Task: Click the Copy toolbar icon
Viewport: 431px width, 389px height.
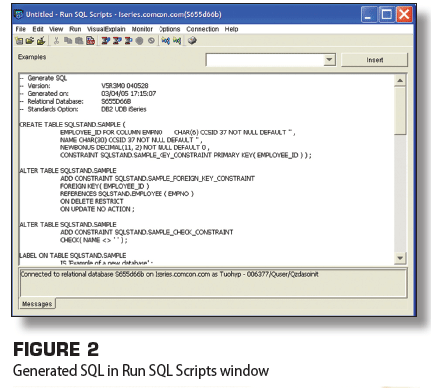Action: [x=68, y=41]
